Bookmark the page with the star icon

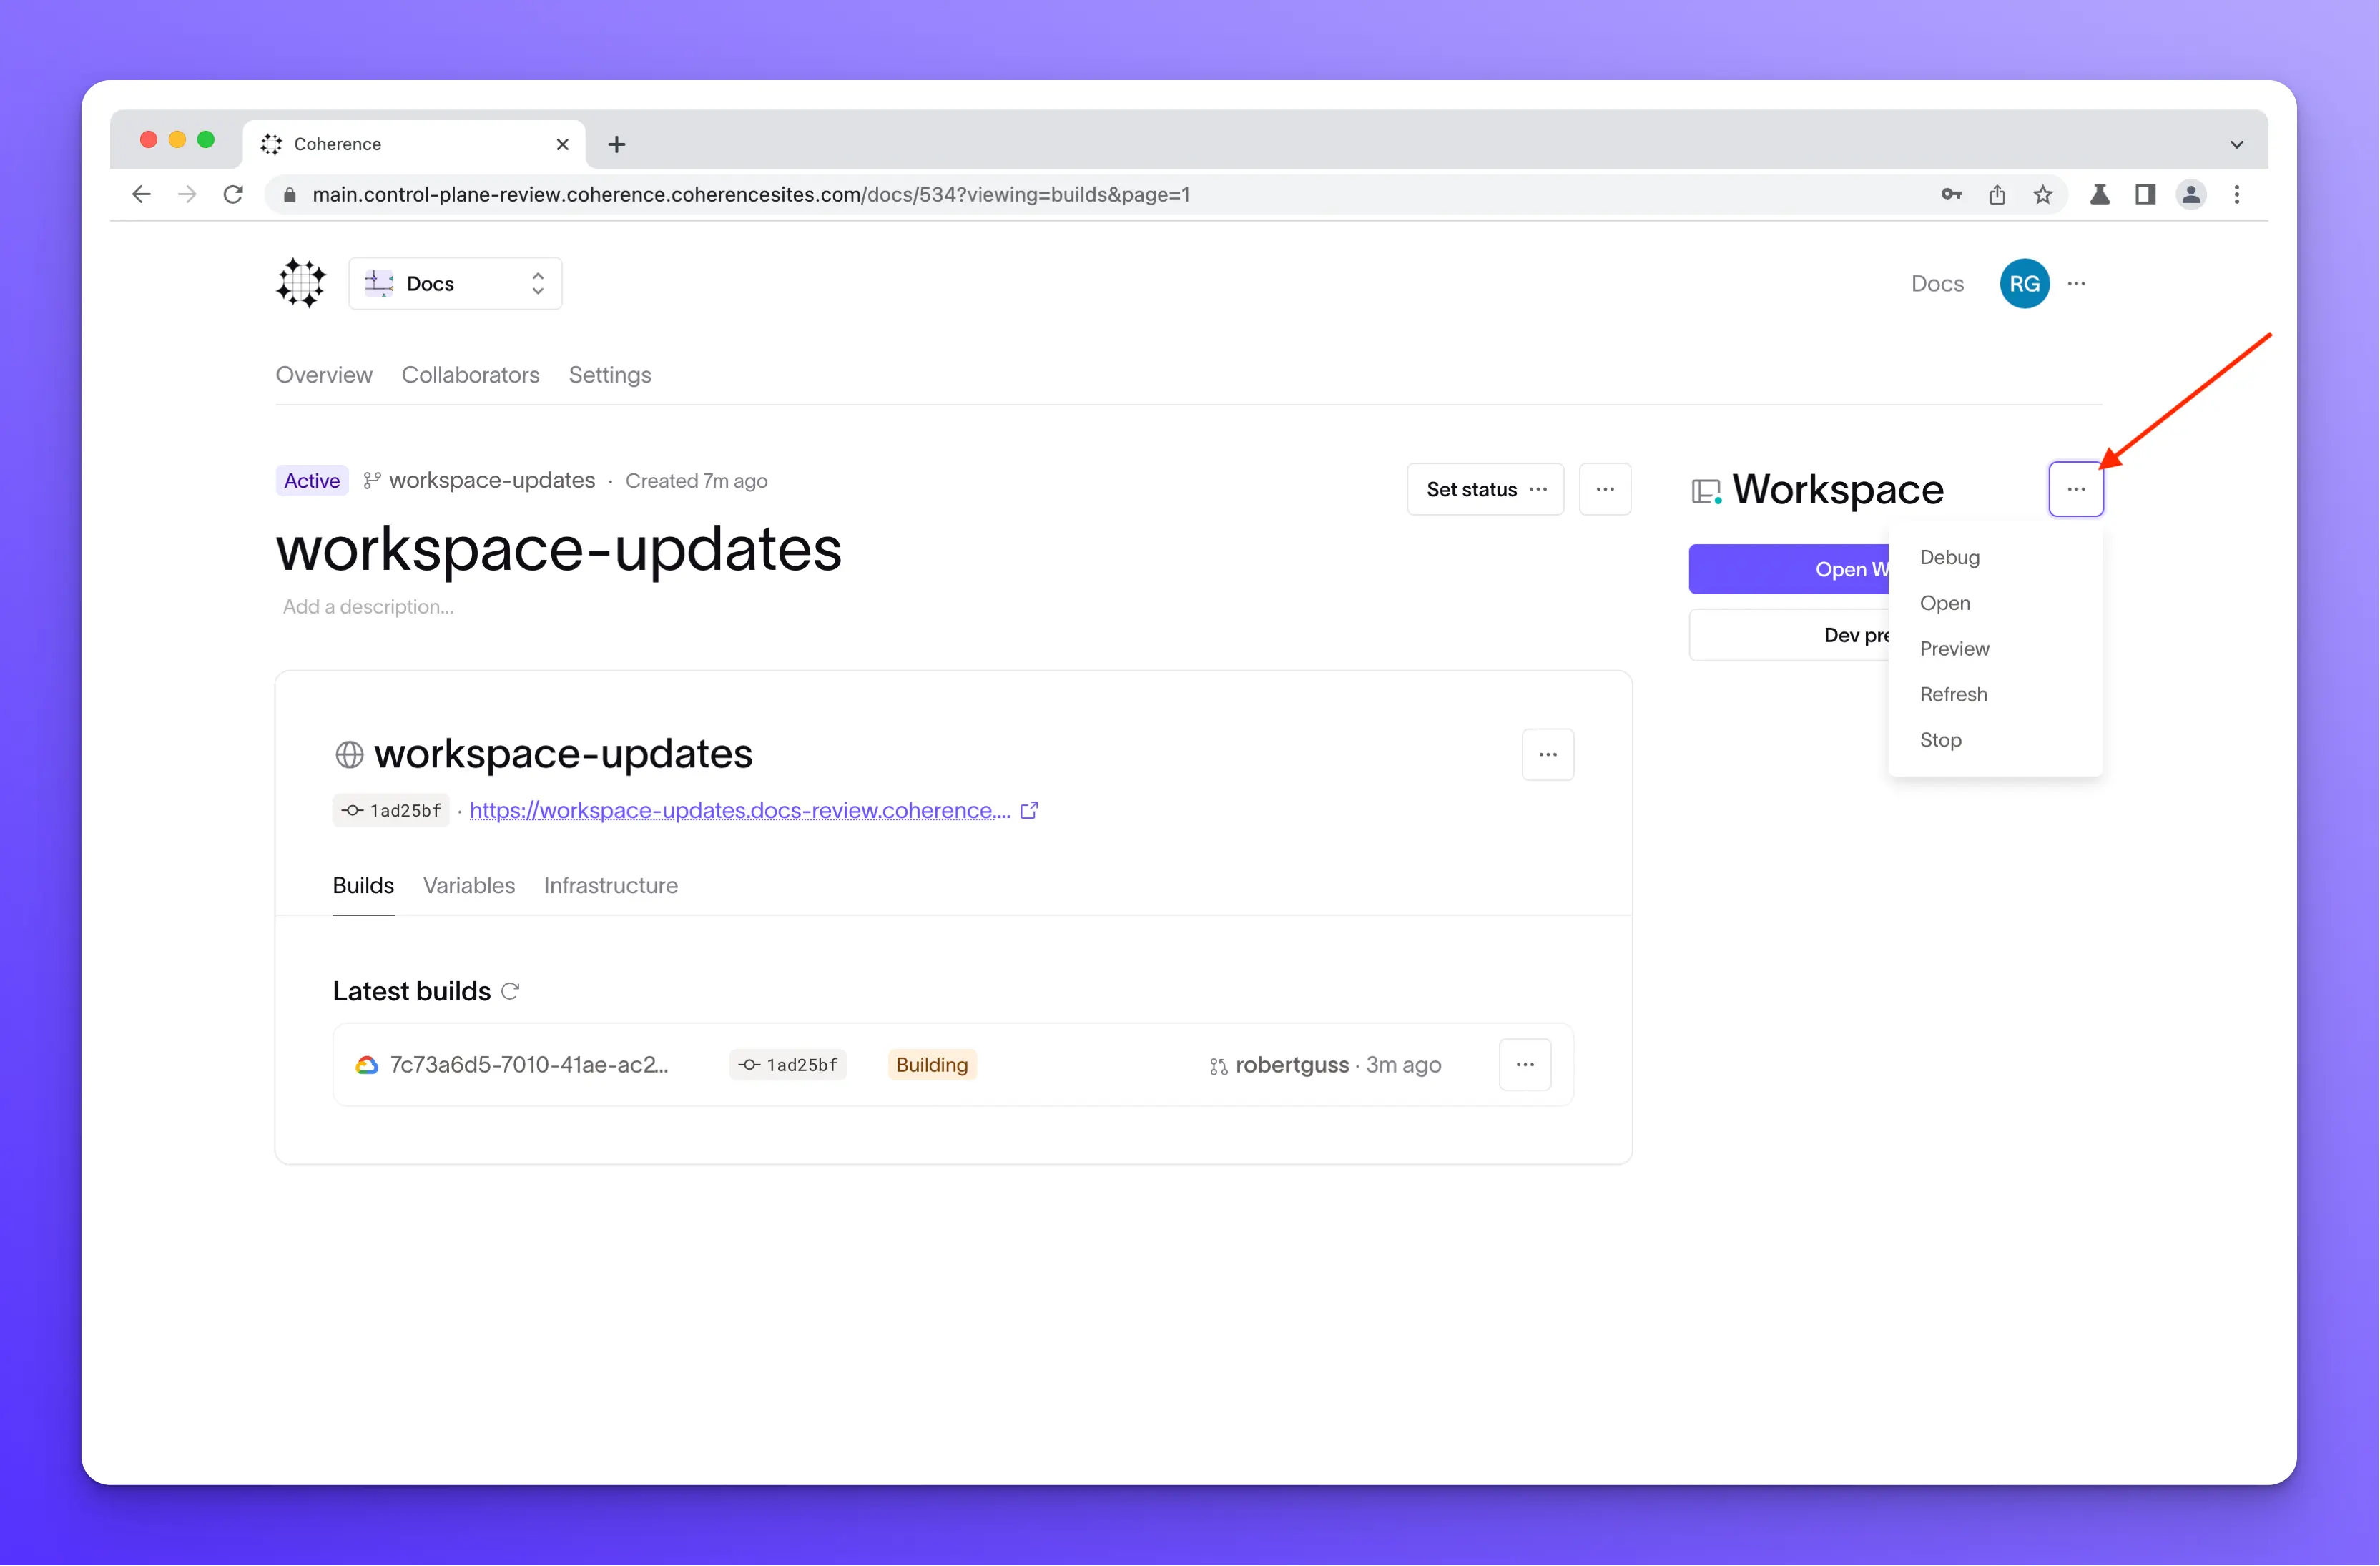(x=2043, y=195)
